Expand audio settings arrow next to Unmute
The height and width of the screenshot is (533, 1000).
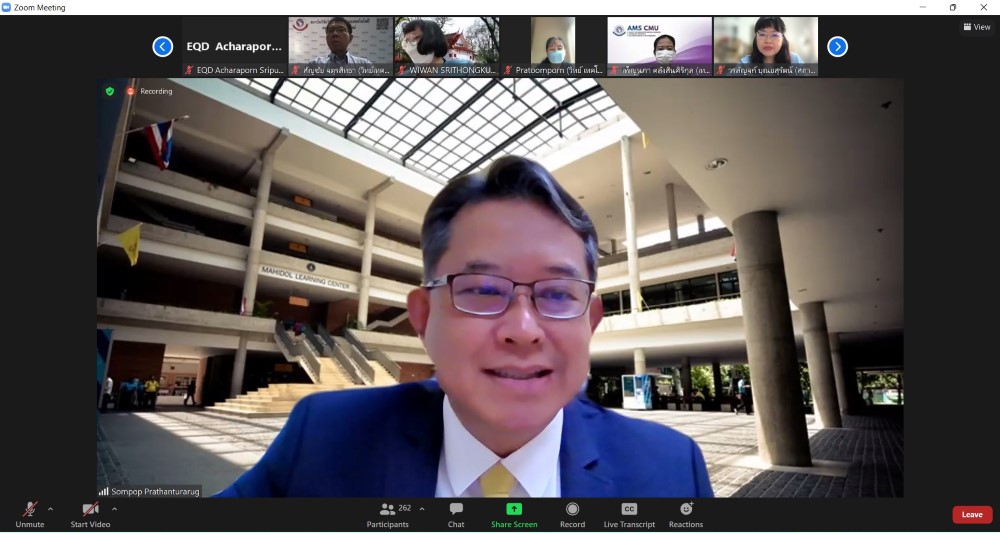coord(51,508)
